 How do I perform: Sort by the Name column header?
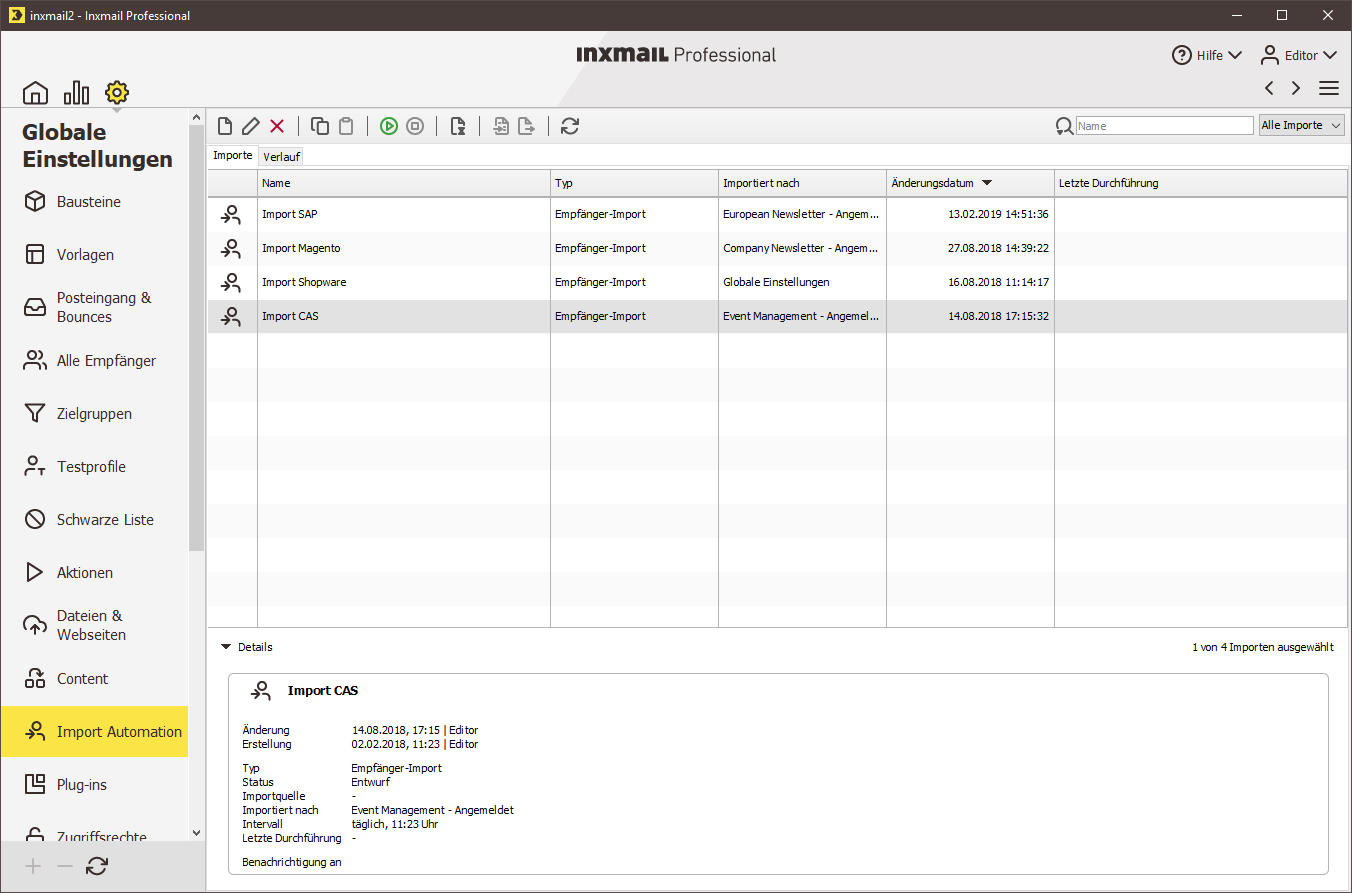pyautogui.click(x=404, y=183)
